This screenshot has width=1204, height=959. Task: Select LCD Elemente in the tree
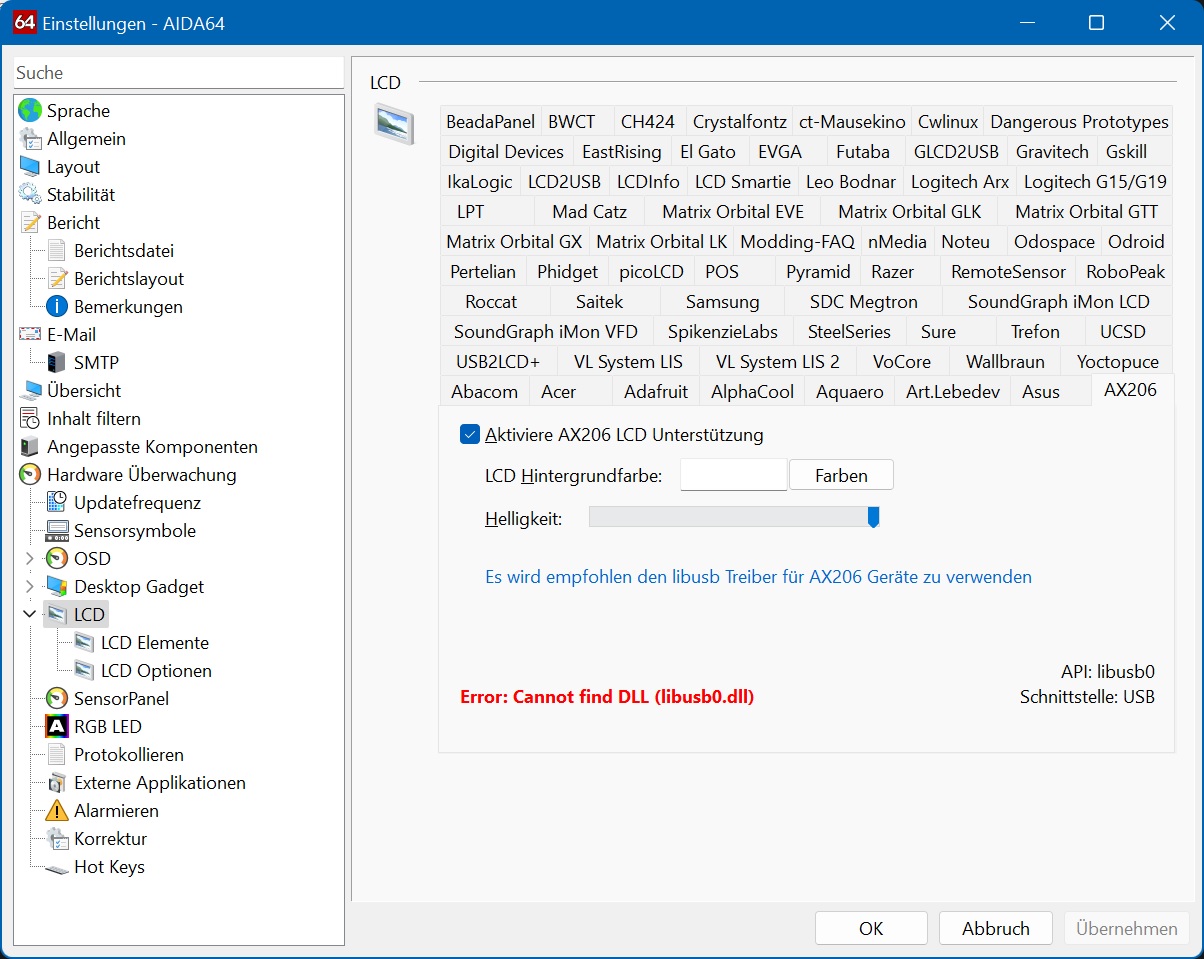click(x=155, y=643)
